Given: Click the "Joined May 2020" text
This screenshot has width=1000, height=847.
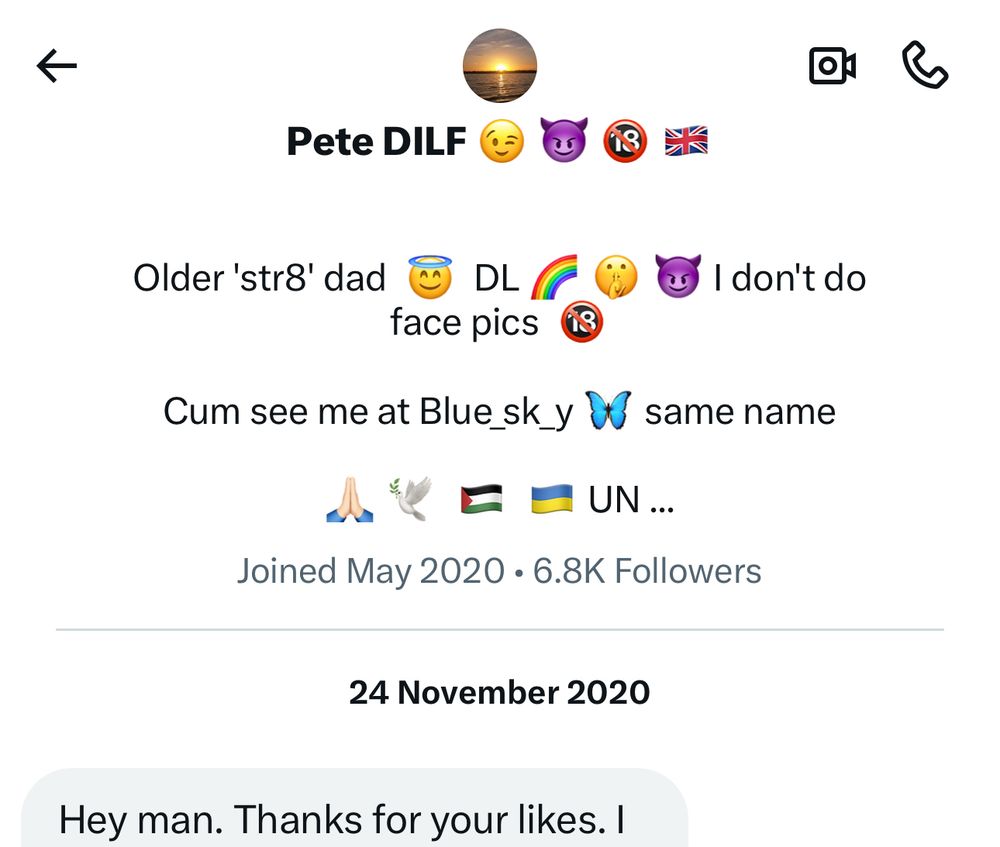Looking at the screenshot, I should click(x=370, y=571).
